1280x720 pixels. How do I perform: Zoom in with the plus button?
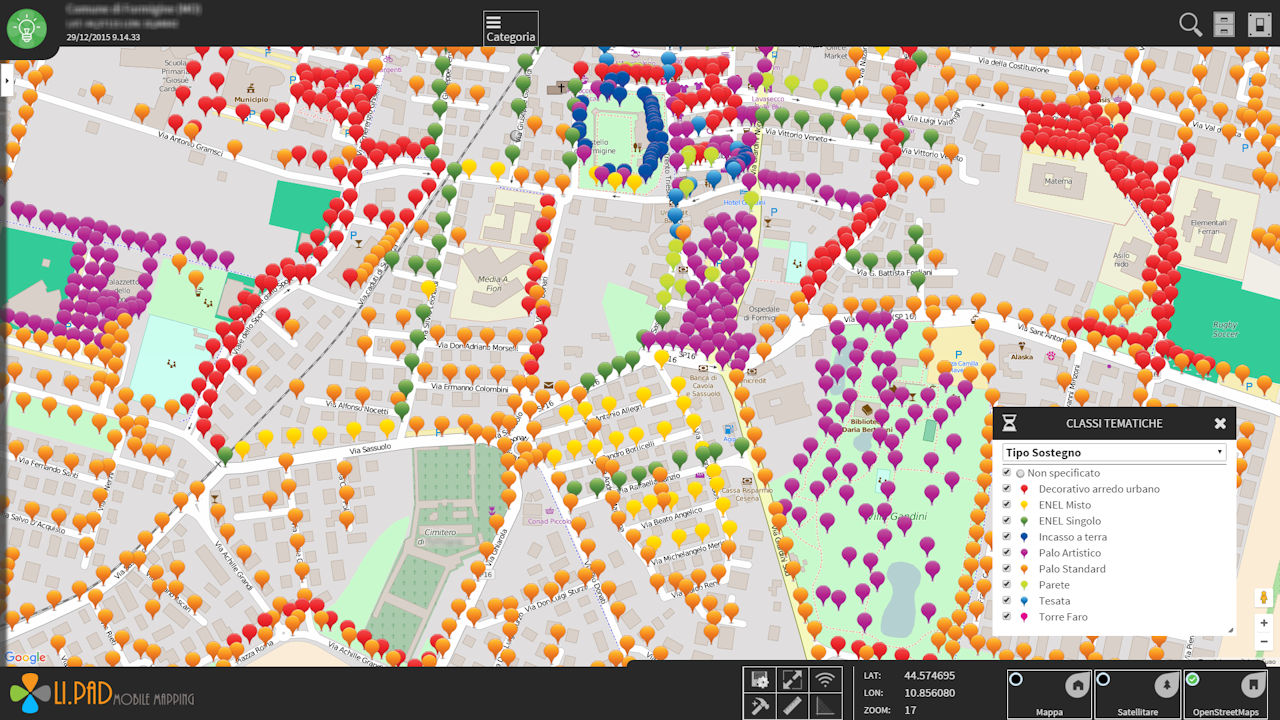1264,623
